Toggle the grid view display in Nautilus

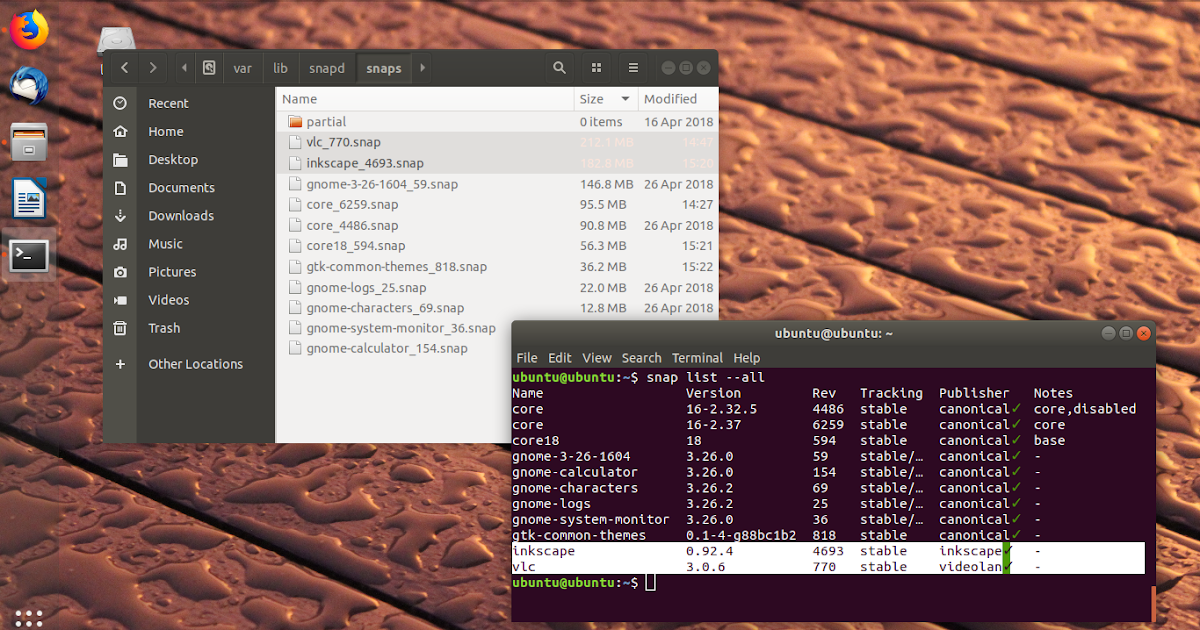click(x=595, y=67)
